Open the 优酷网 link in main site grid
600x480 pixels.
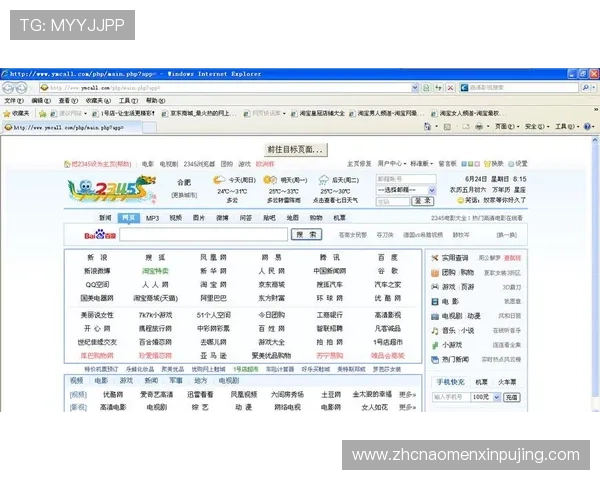388,298
